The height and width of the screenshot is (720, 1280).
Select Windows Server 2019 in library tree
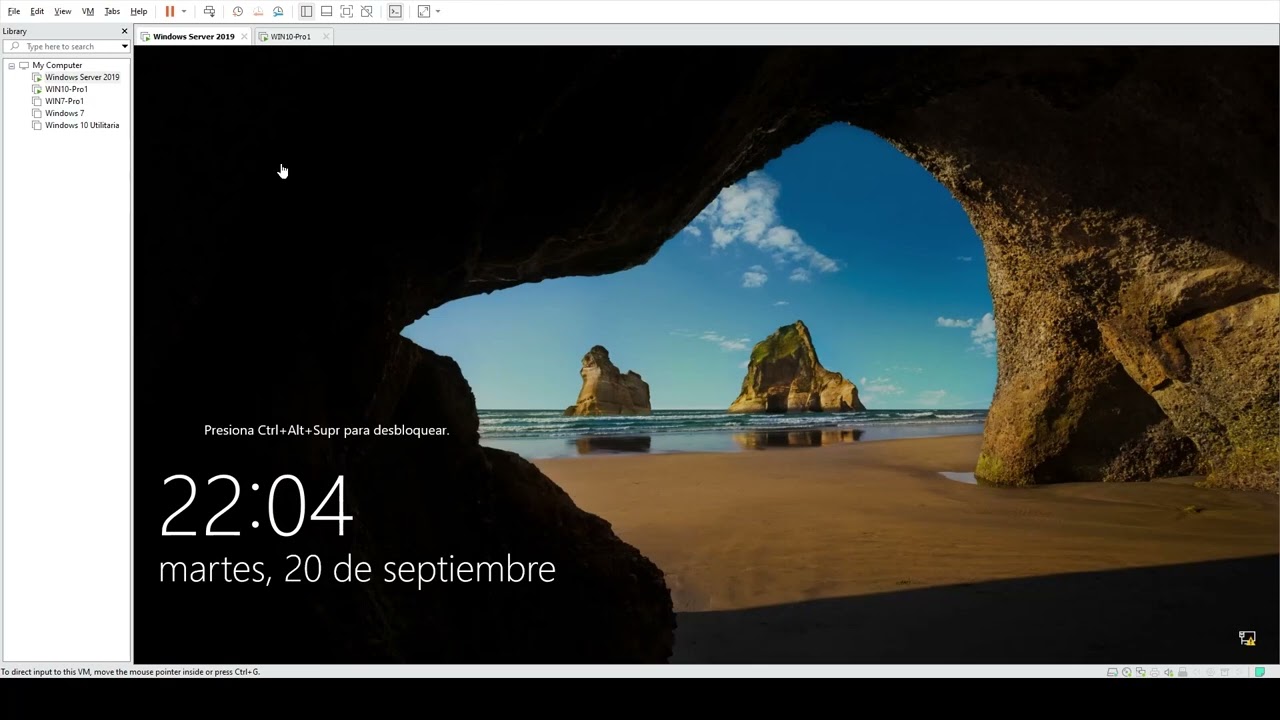82,77
